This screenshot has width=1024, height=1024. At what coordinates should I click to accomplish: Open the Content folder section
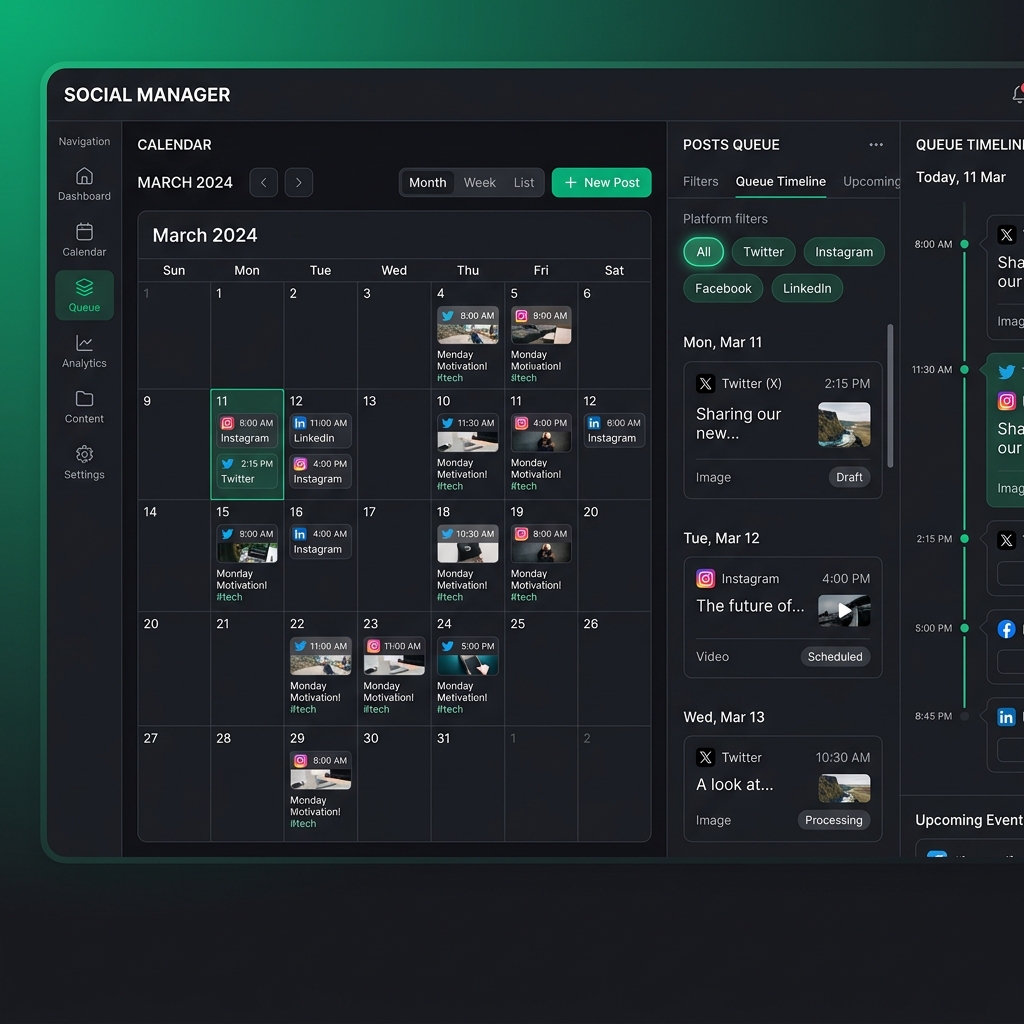84,407
